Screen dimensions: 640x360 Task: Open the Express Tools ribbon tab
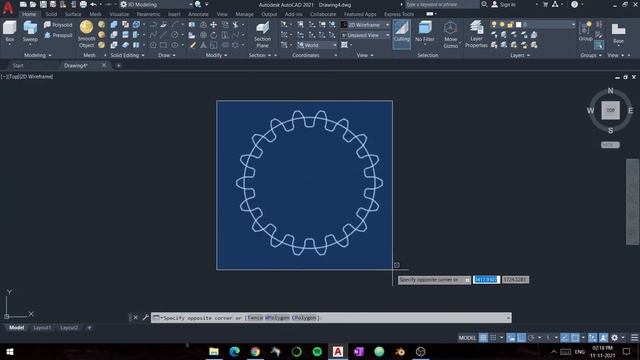click(399, 14)
